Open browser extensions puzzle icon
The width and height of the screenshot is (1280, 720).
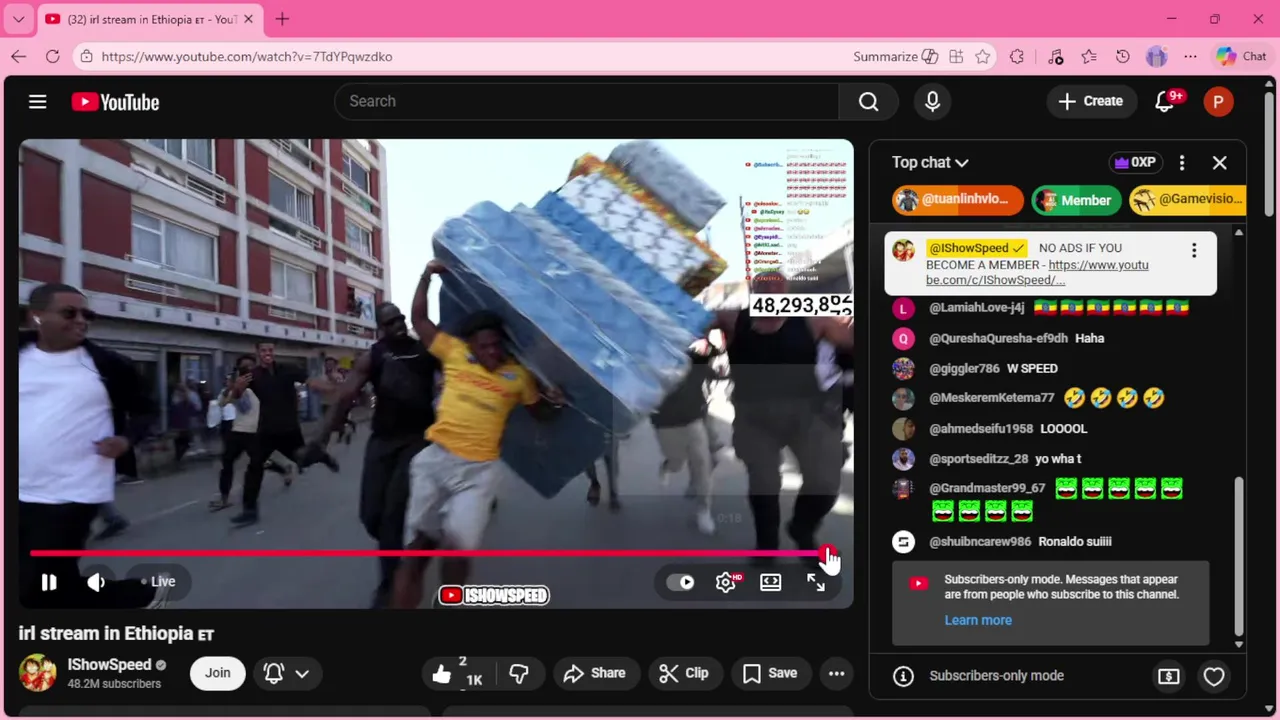click(1017, 57)
